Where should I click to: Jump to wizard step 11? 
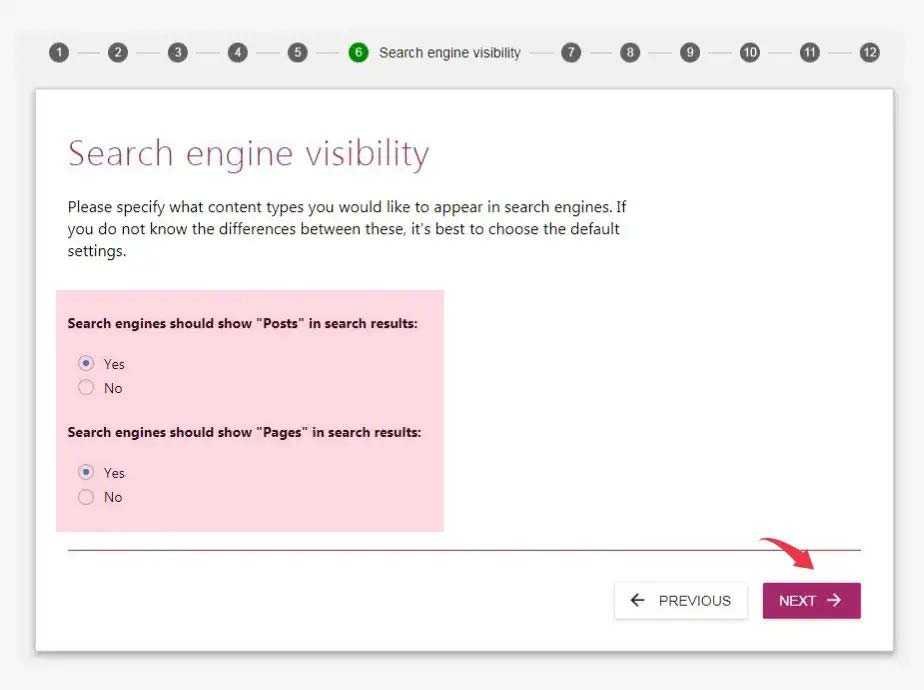pos(810,52)
